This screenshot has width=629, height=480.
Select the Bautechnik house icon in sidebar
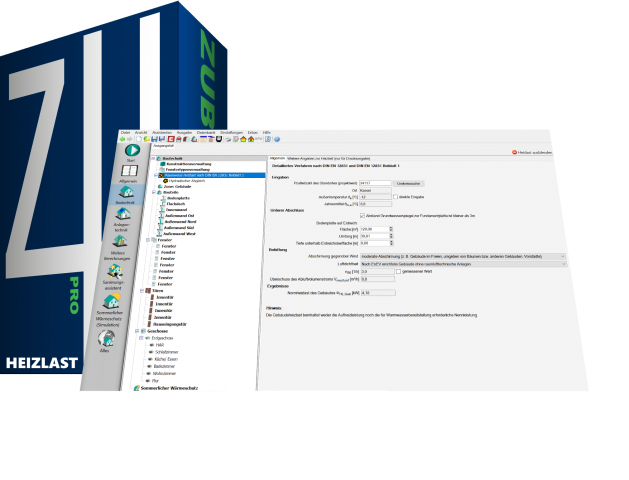click(x=126, y=192)
